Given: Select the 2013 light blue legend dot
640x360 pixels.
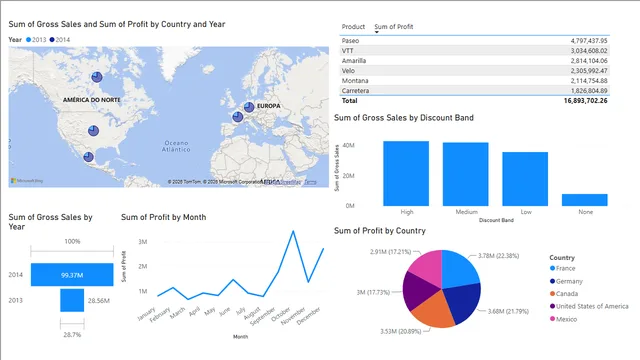Looking at the screenshot, I should 29,40.
